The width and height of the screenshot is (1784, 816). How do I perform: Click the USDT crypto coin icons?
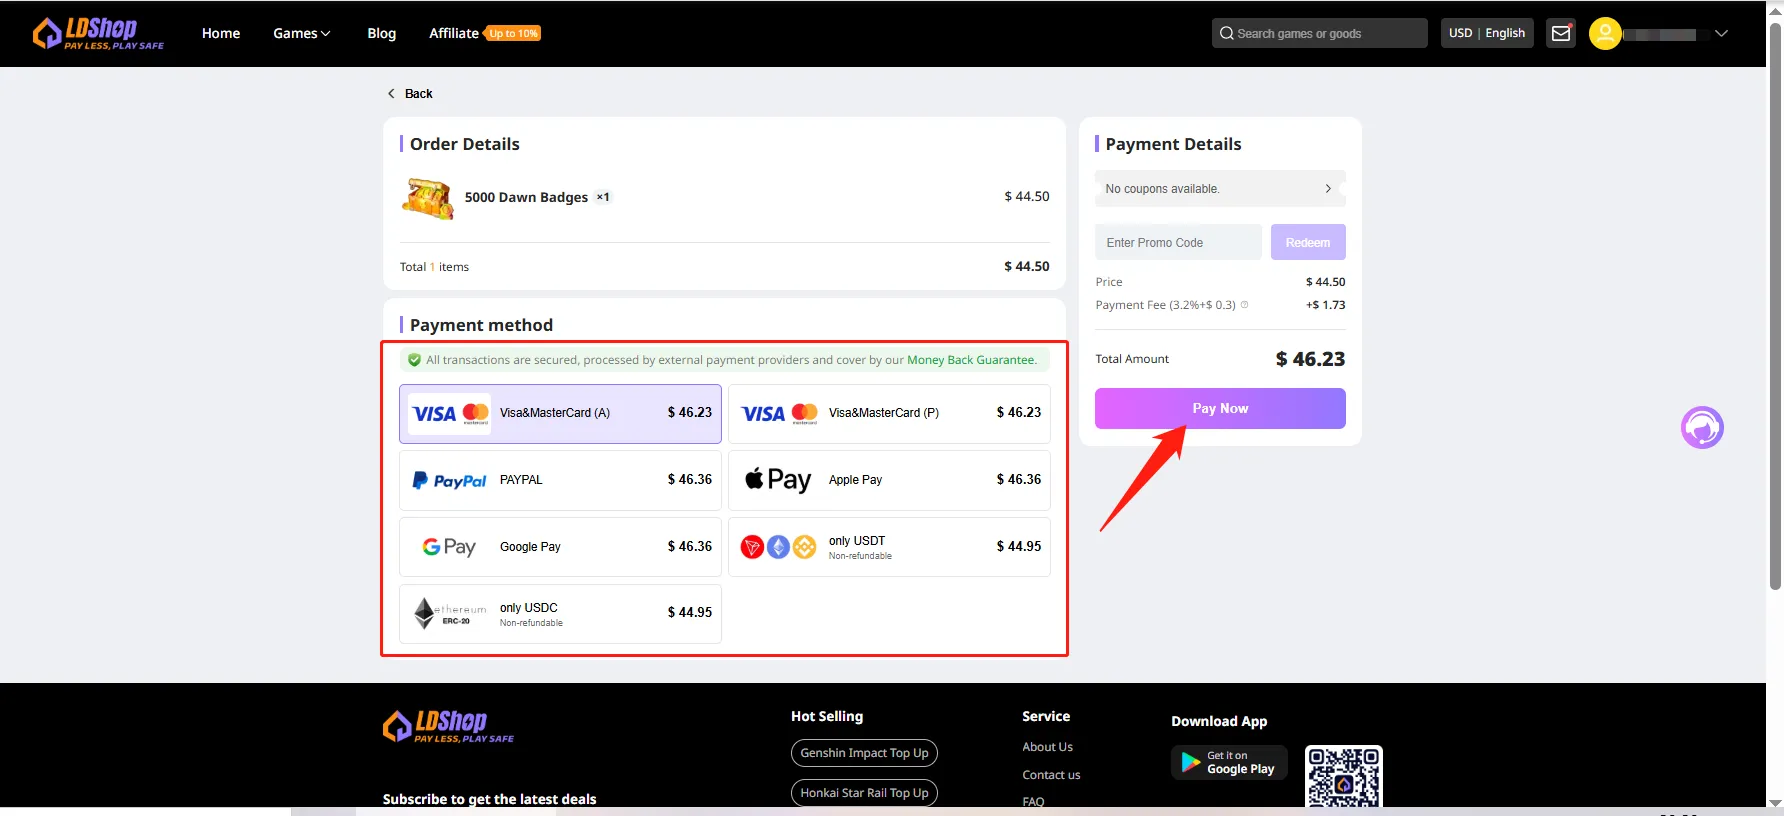click(x=778, y=547)
